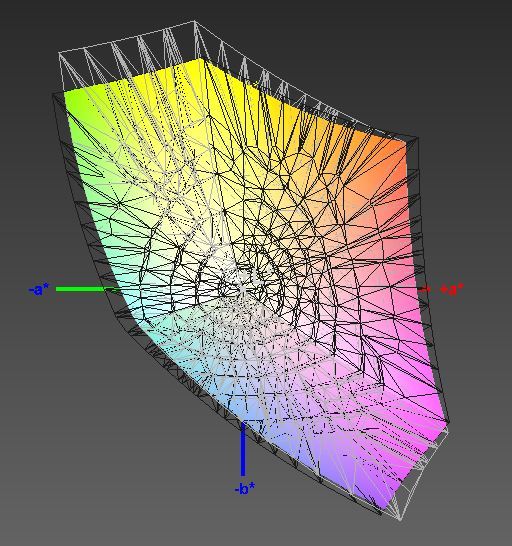The width and height of the screenshot is (512, 546).
Task: Click the white neutral center point
Action: (243, 289)
